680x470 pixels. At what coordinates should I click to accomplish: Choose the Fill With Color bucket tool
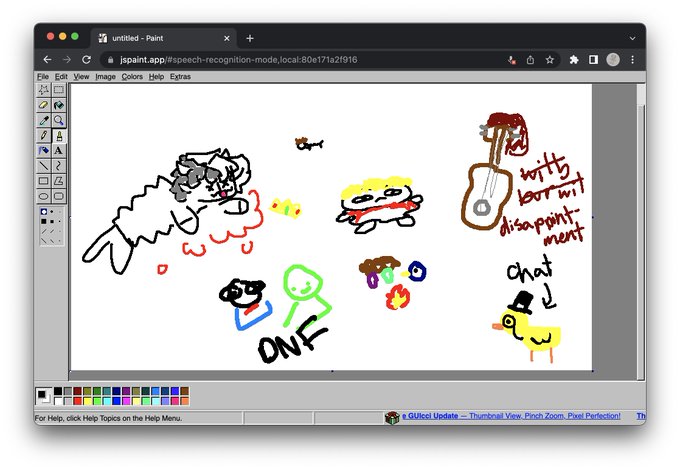pyautogui.click(x=59, y=105)
